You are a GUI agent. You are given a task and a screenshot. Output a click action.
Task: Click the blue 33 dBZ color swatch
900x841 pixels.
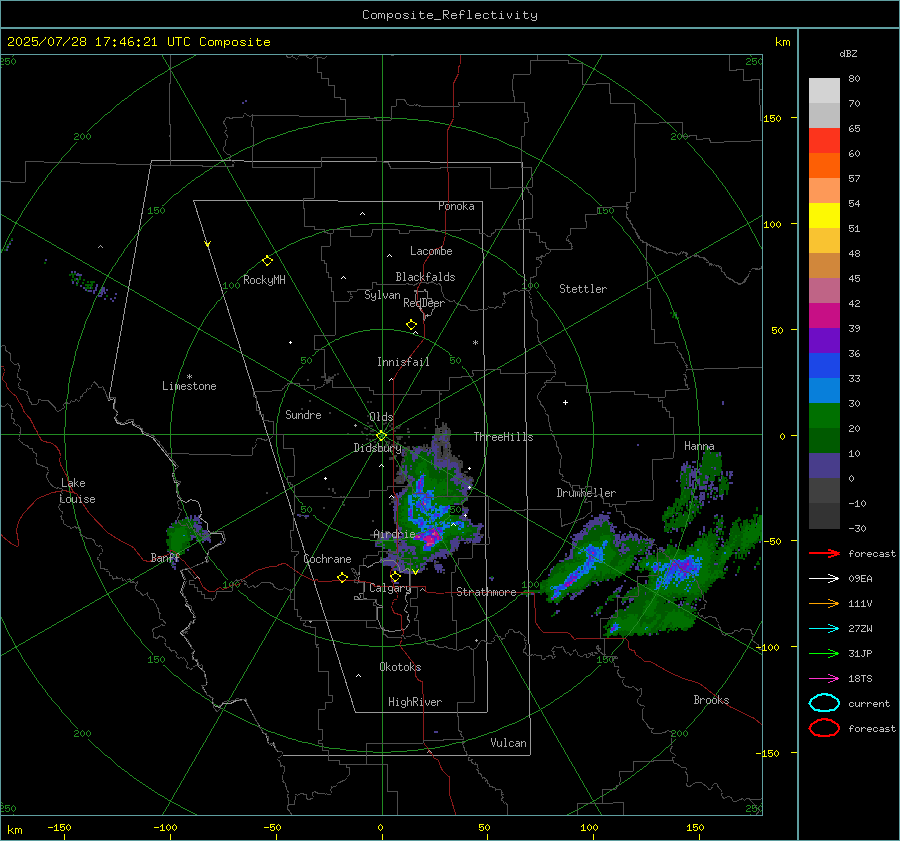pos(824,366)
